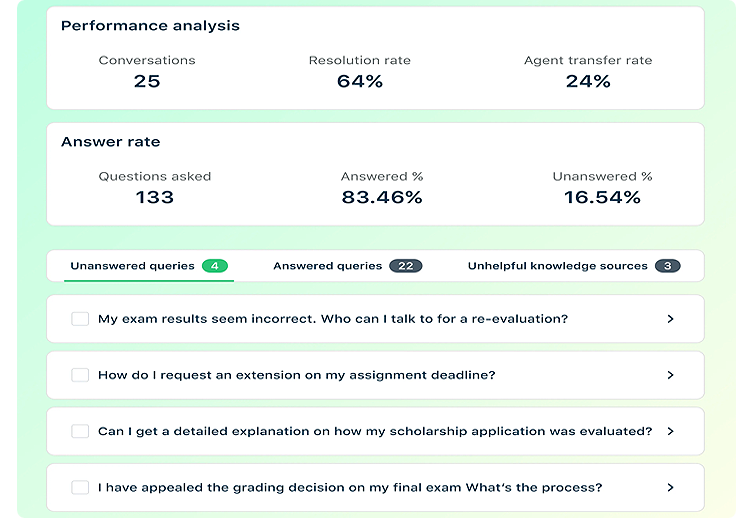Click the Answered queries badge showing 22

coord(406,266)
